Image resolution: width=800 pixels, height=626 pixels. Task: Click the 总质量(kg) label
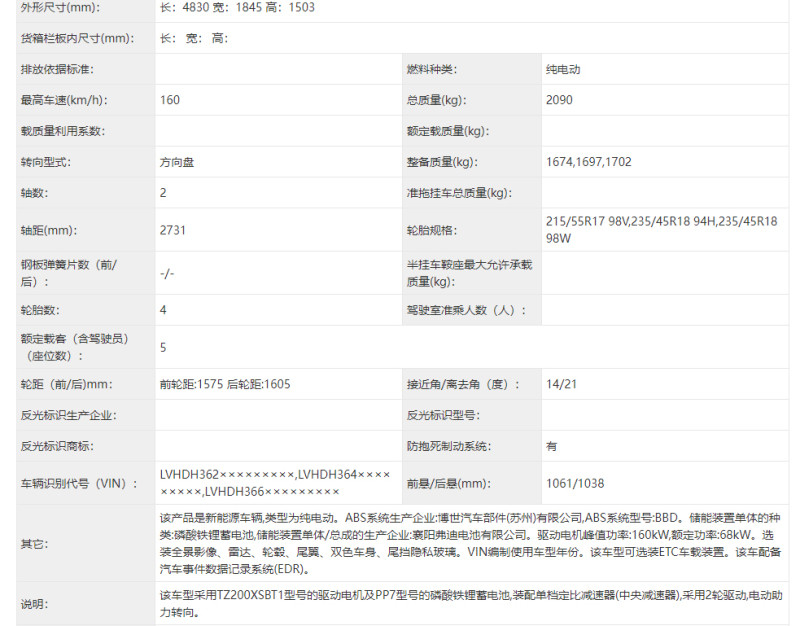tap(437, 100)
